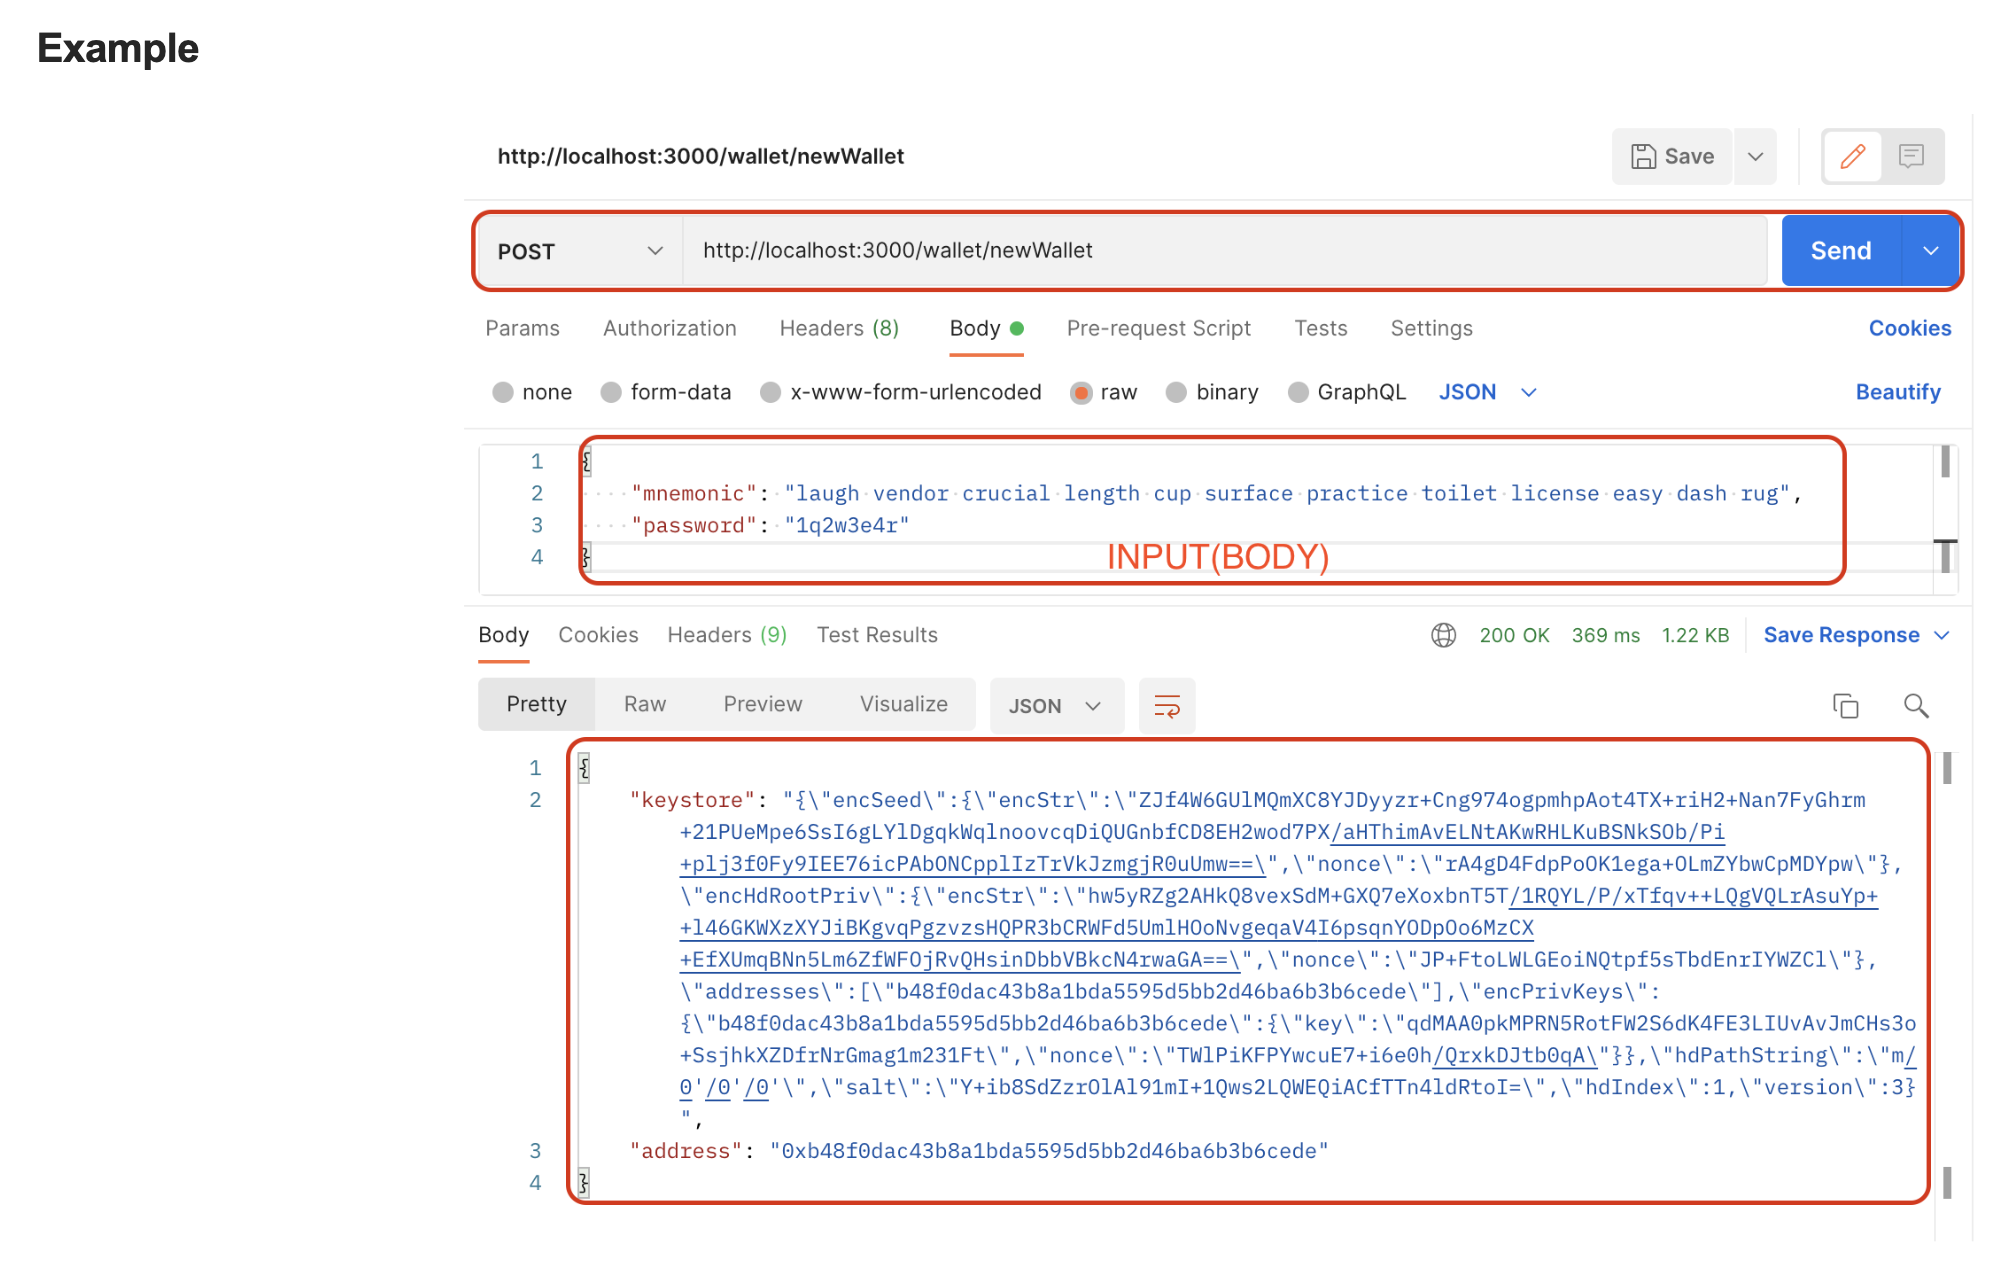Open the POST method dropdown
Screen dimensions: 1996x1282
580,251
